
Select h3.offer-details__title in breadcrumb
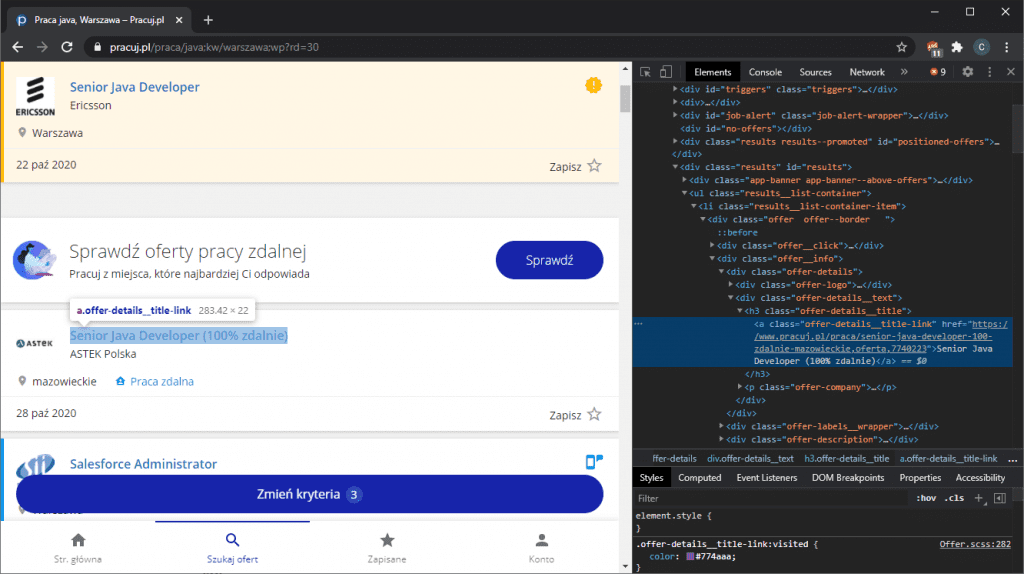tap(846, 458)
